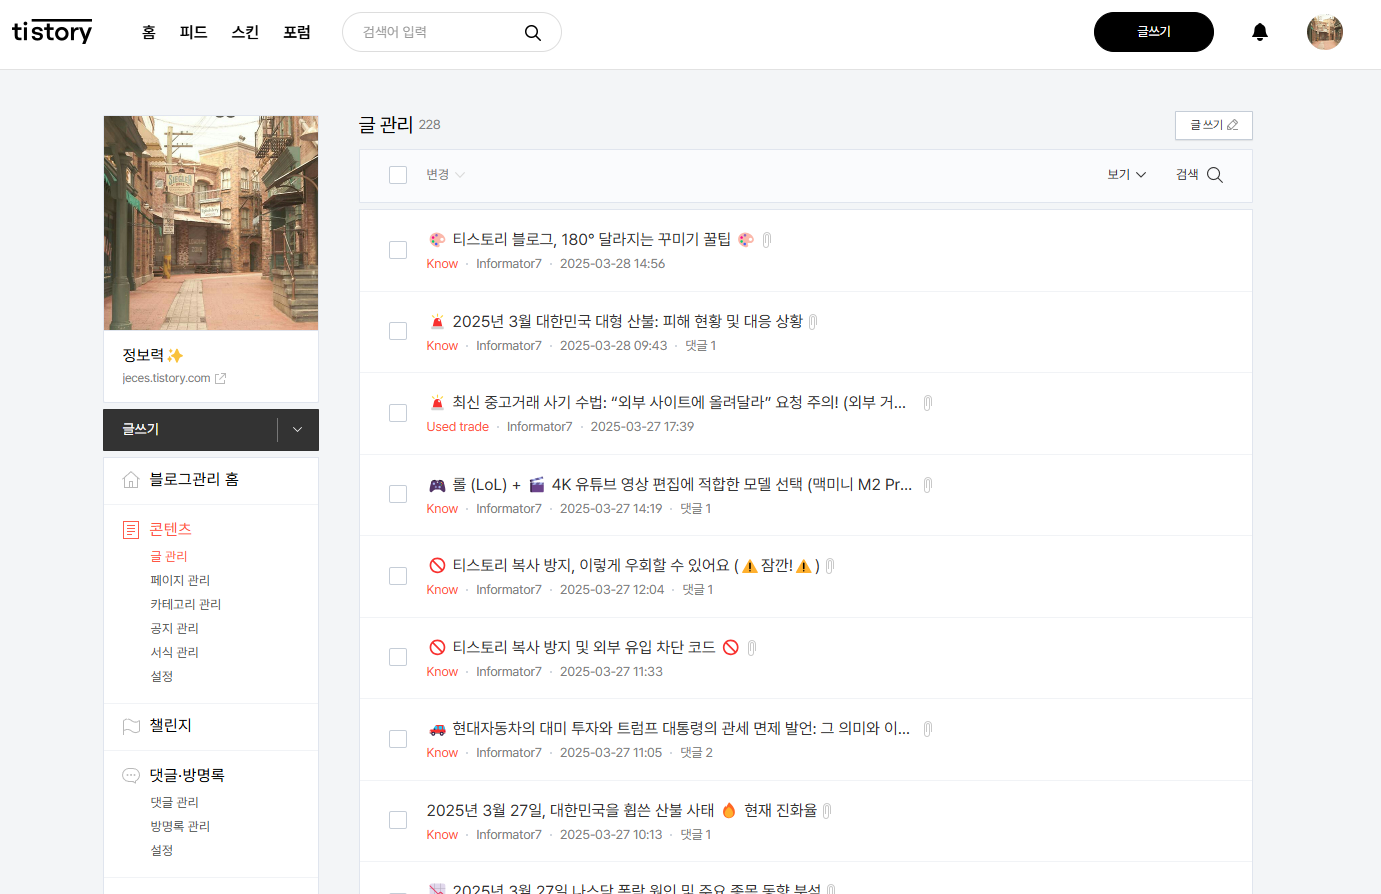1381x894 pixels.
Task: Click the 챌린지 flag icon
Action: pyautogui.click(x=131, y=726)
